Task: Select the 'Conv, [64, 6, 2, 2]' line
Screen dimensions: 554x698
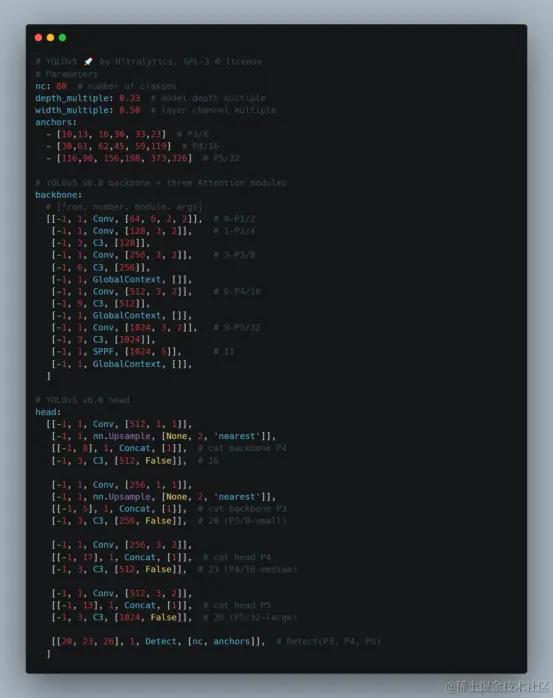Action: (150, 219)
